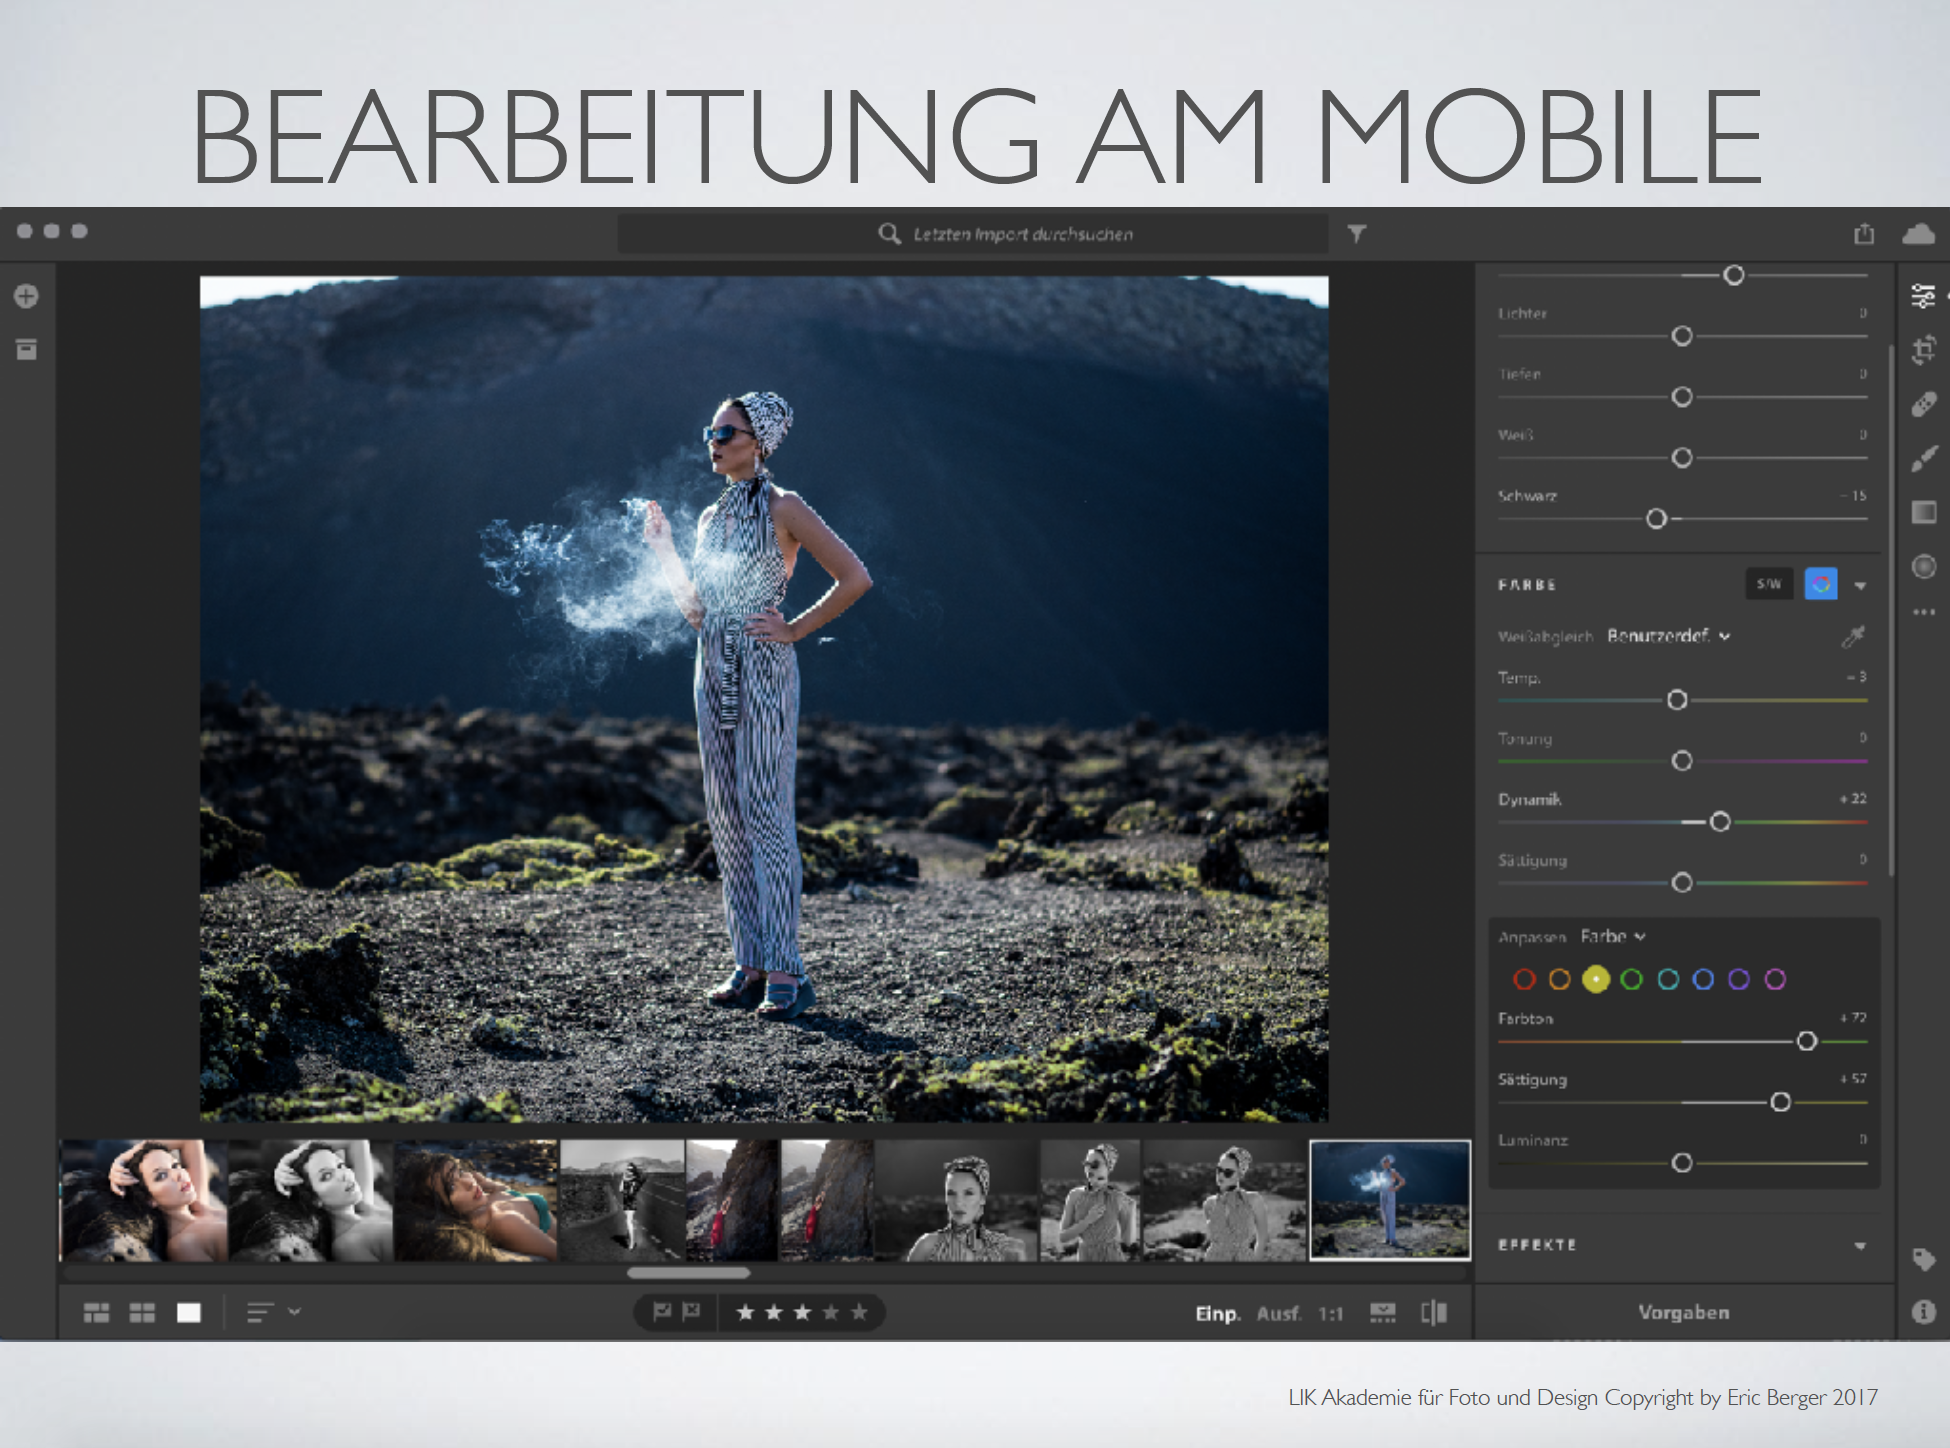
Task: Open the Anpassen Farbe dropdown
Action: coord(1612,937)
